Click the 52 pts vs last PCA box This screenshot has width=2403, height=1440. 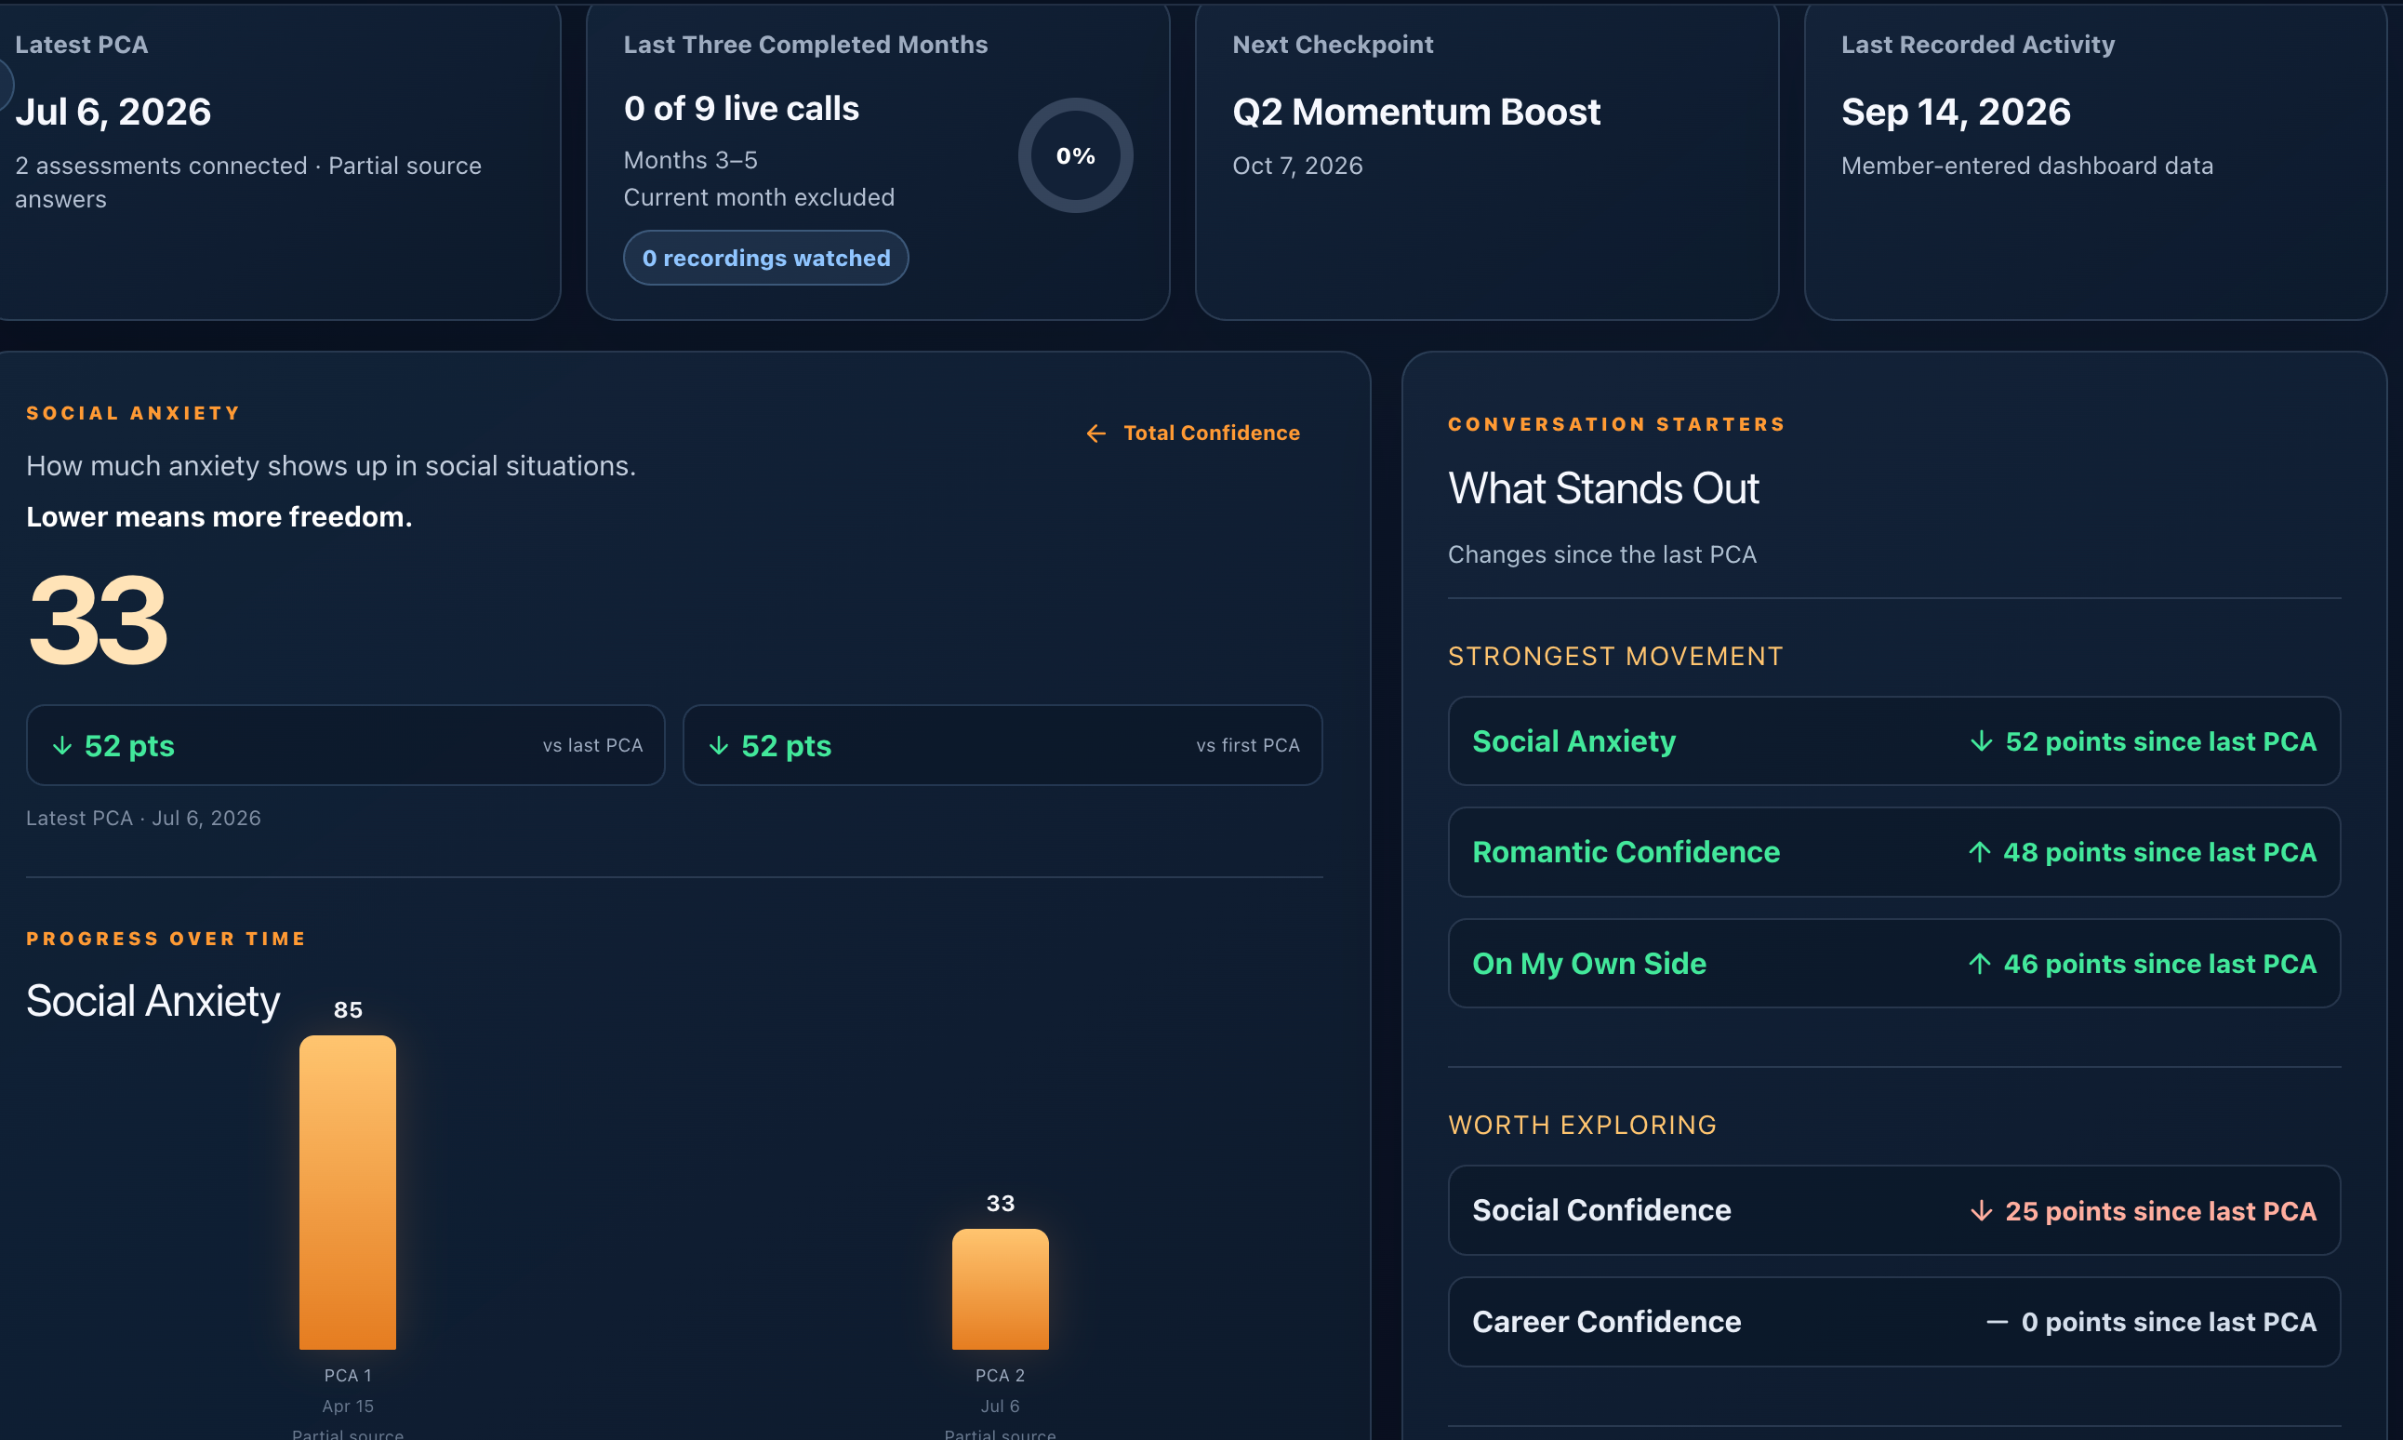click(345, 745)
